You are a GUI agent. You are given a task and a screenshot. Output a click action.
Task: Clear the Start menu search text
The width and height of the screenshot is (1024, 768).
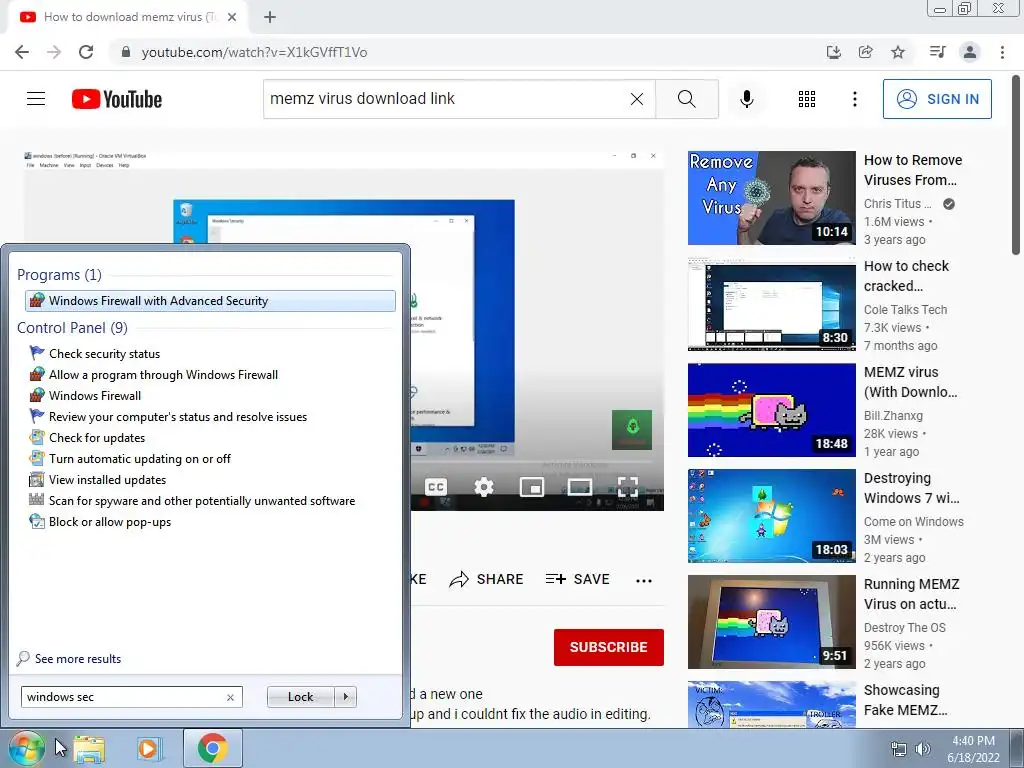point(231,697)
